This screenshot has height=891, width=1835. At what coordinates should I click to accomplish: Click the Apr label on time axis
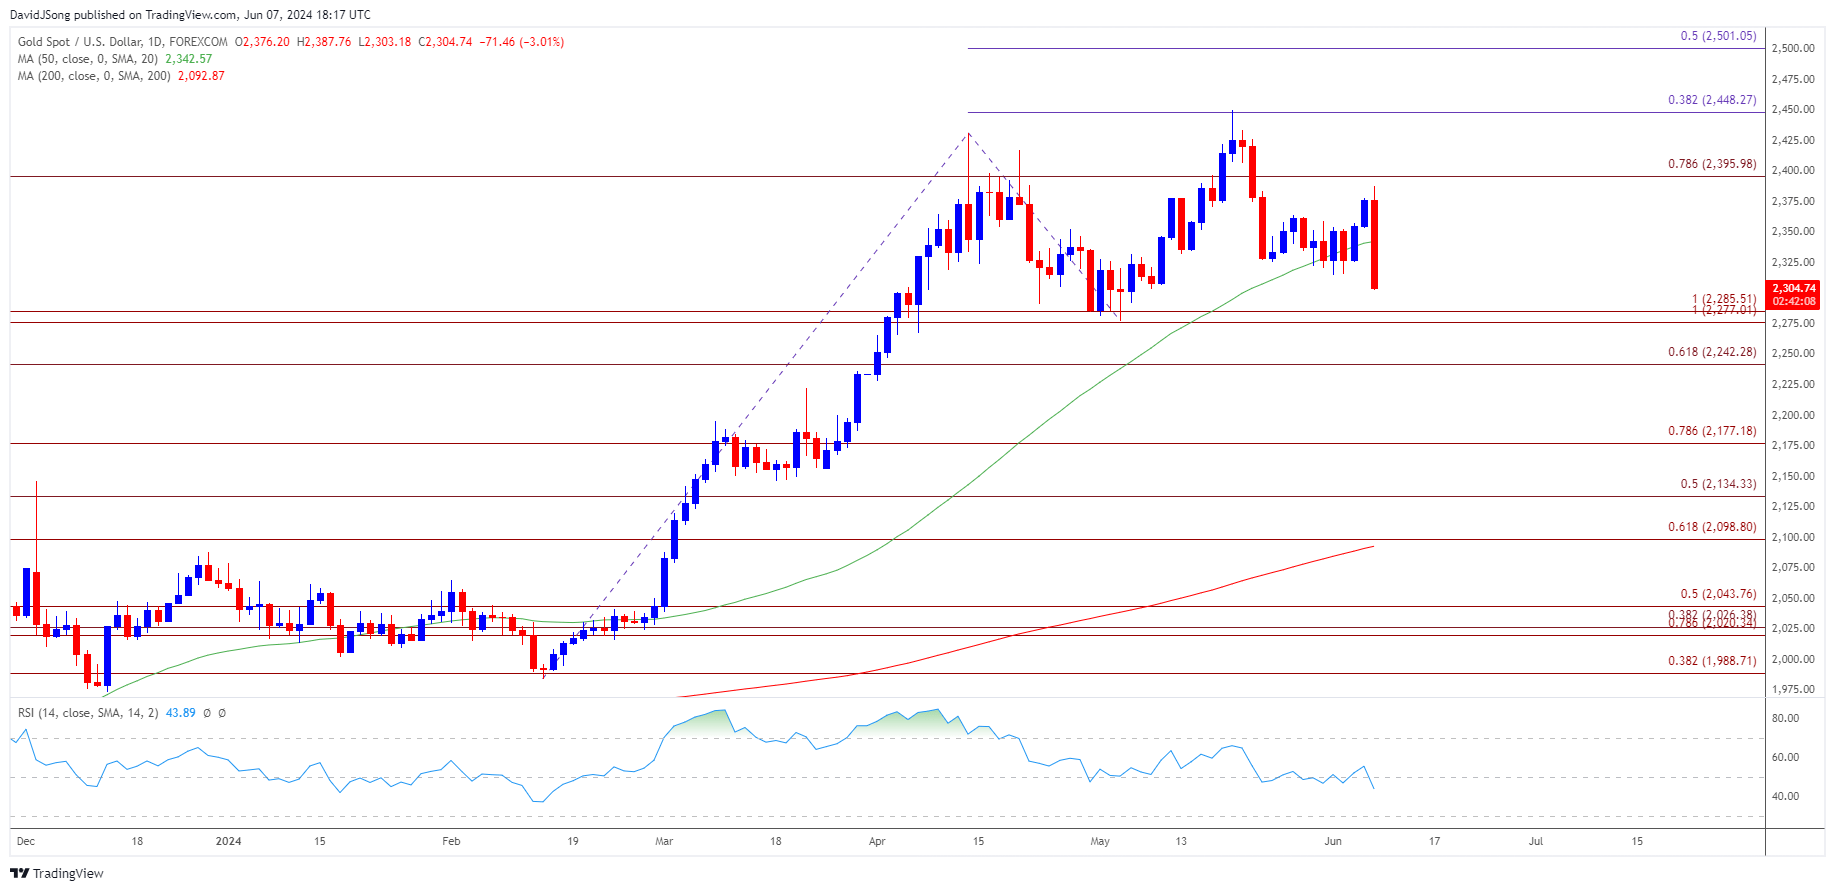(x=877, y=841)
